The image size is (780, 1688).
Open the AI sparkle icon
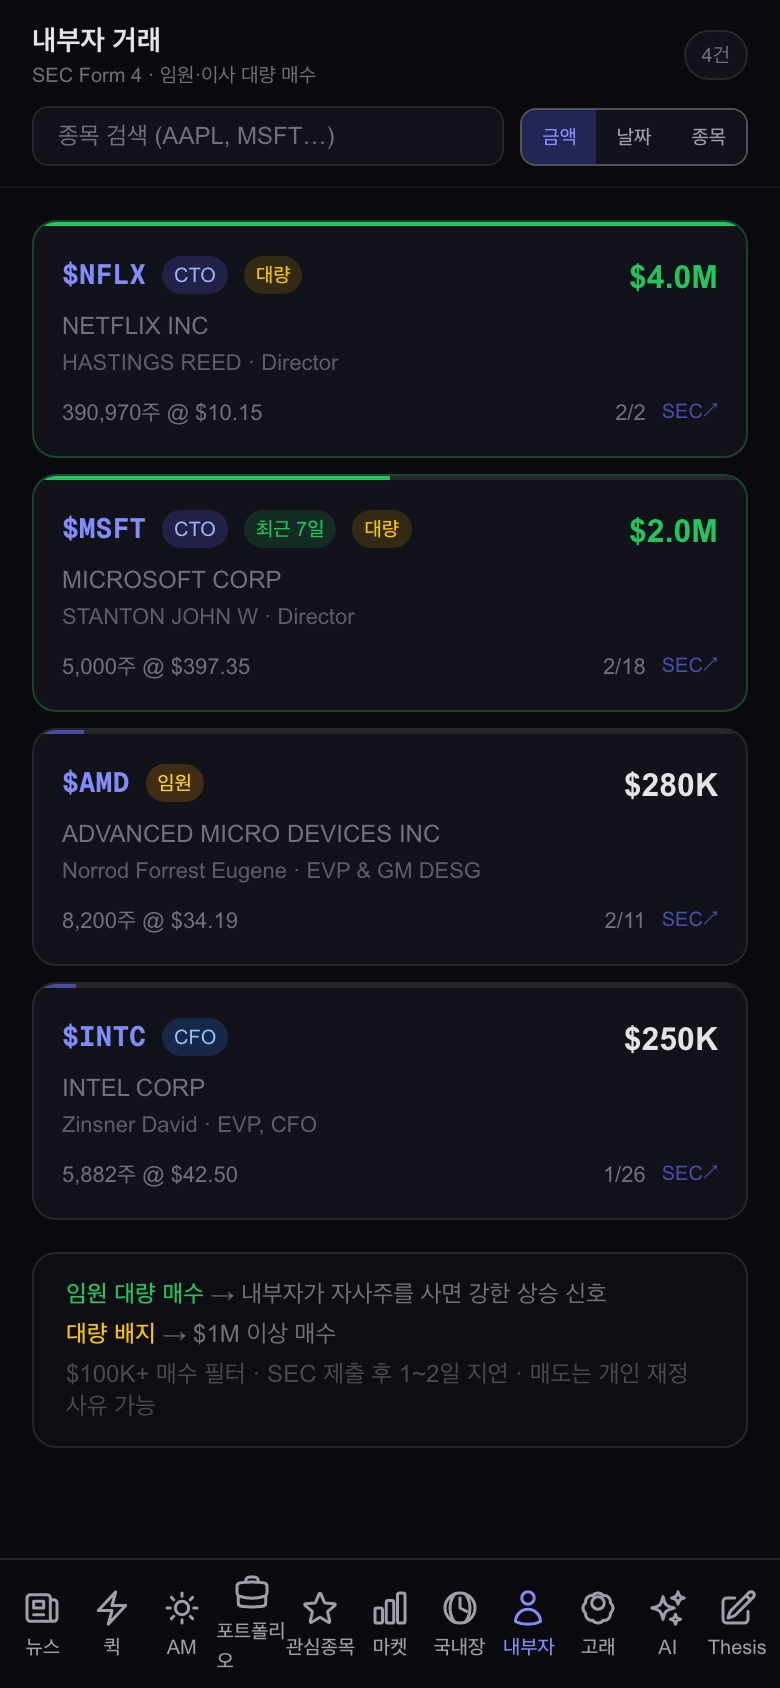pos(667,1608)
